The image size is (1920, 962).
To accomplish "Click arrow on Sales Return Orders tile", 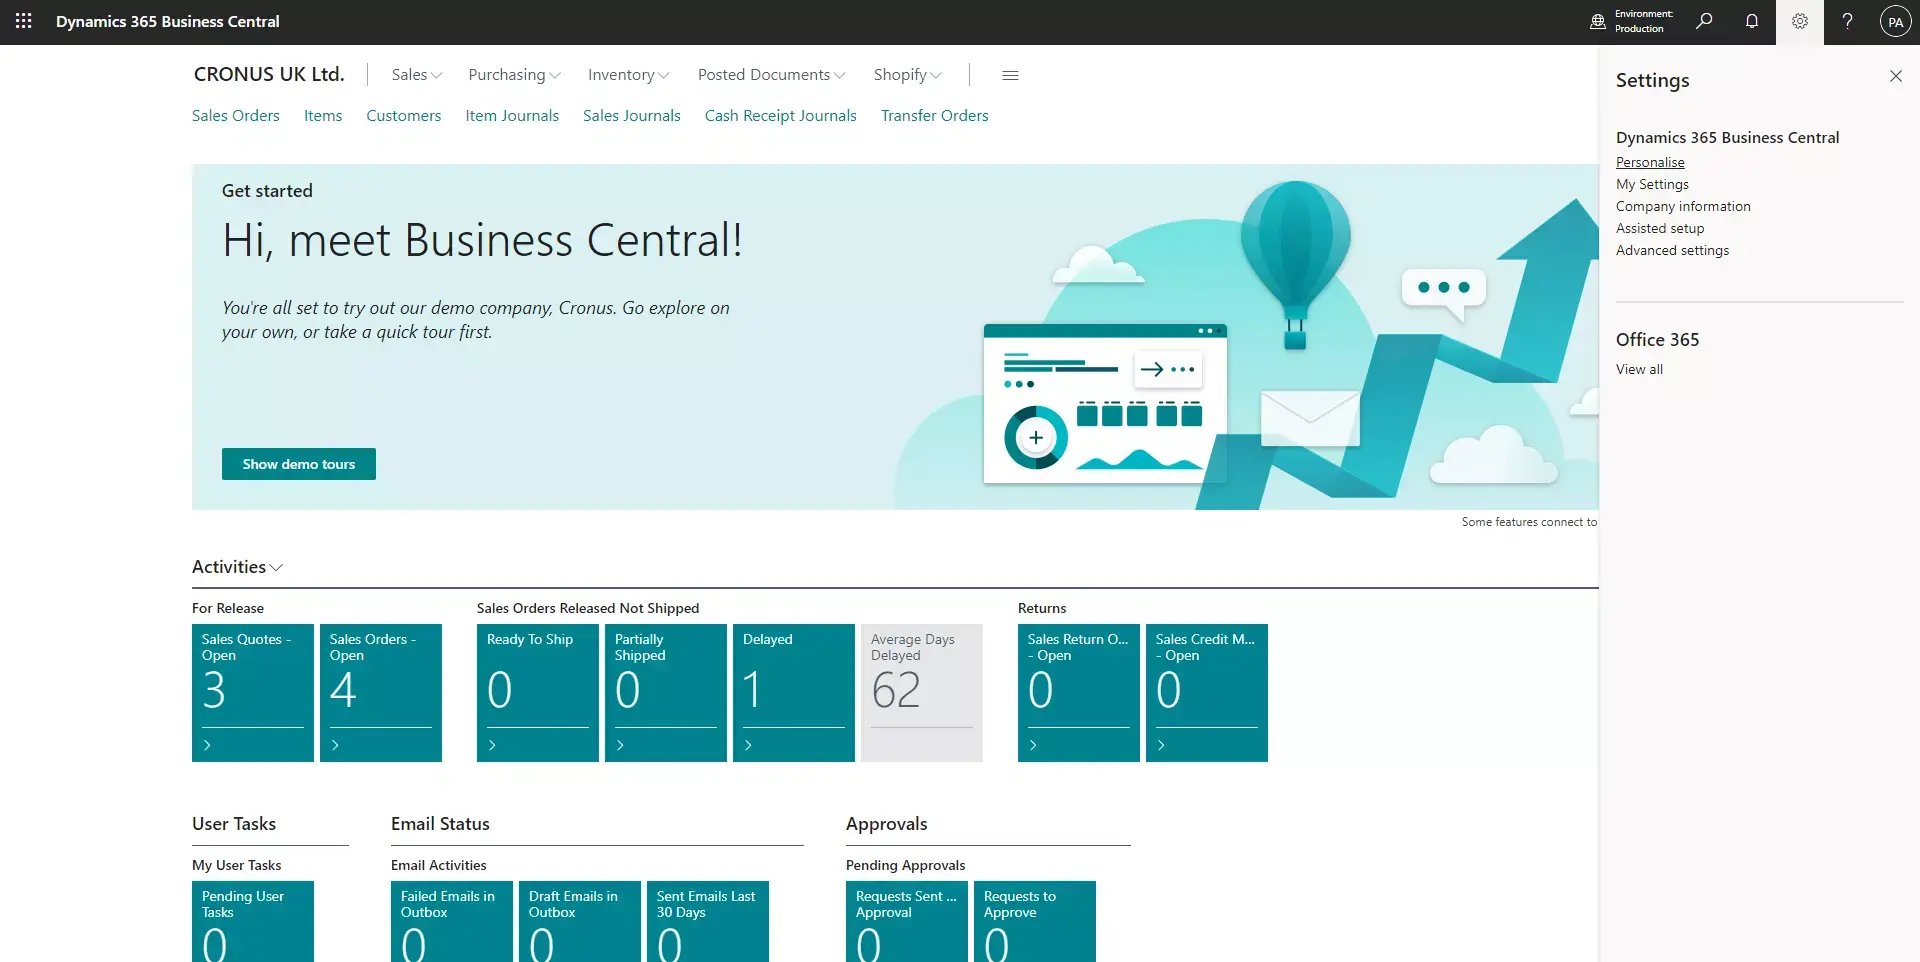I will click(1033, 745).
